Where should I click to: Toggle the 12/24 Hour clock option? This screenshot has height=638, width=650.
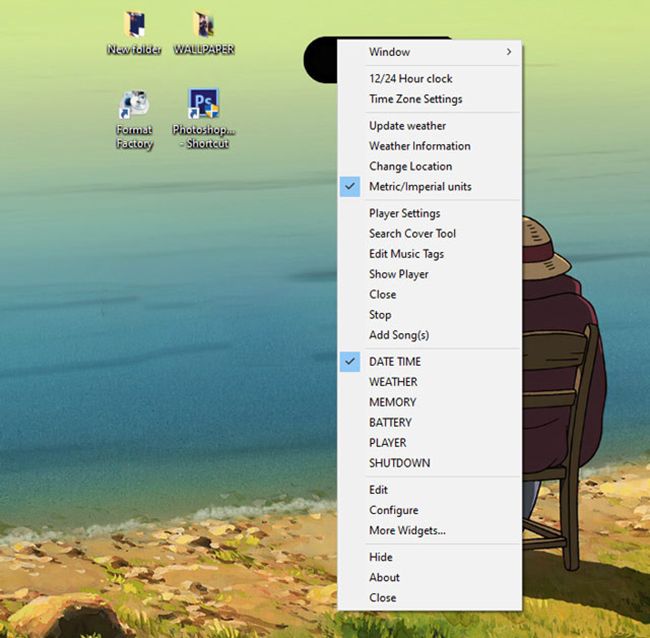tap(429, 78)
